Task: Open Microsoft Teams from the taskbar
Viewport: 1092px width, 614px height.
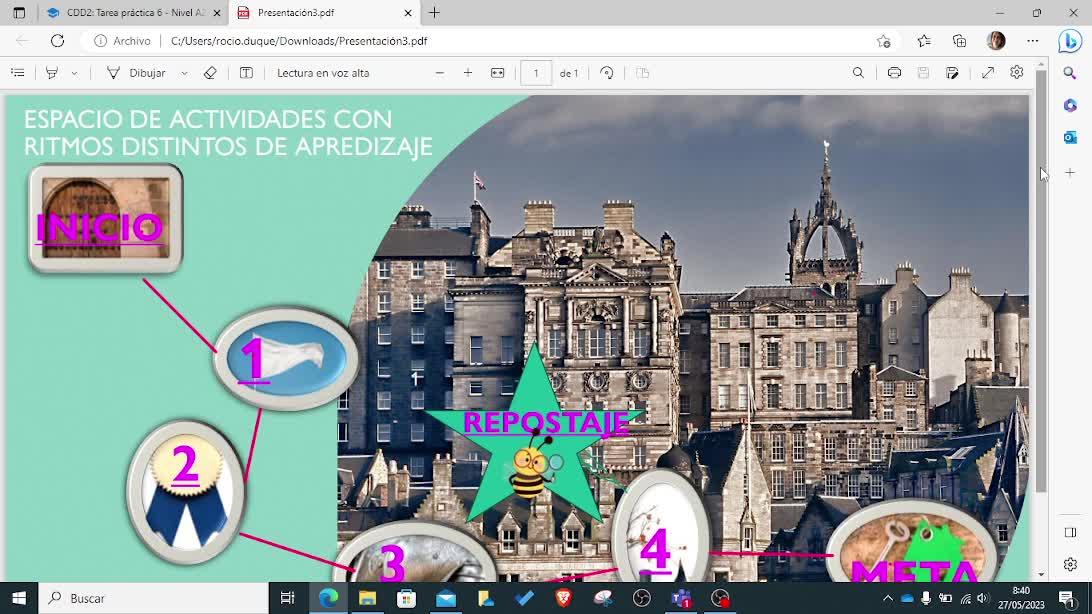Action: 681,598
